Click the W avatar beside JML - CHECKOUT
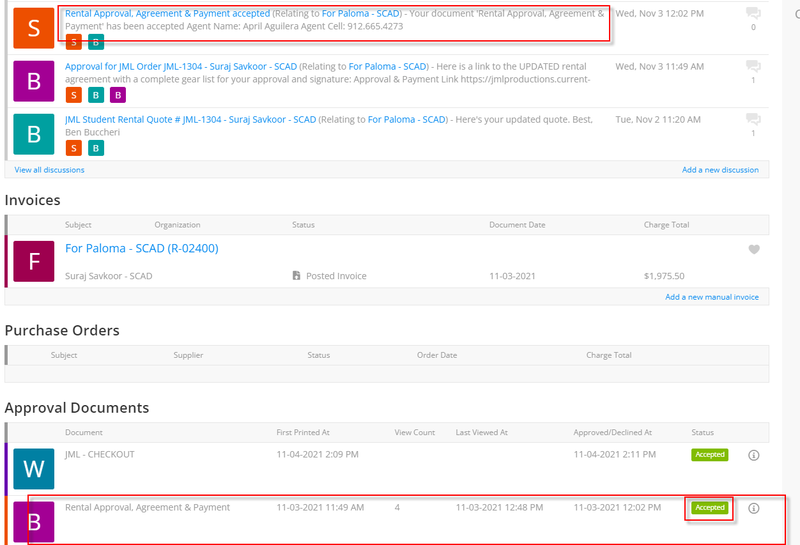 coord(34,467)
